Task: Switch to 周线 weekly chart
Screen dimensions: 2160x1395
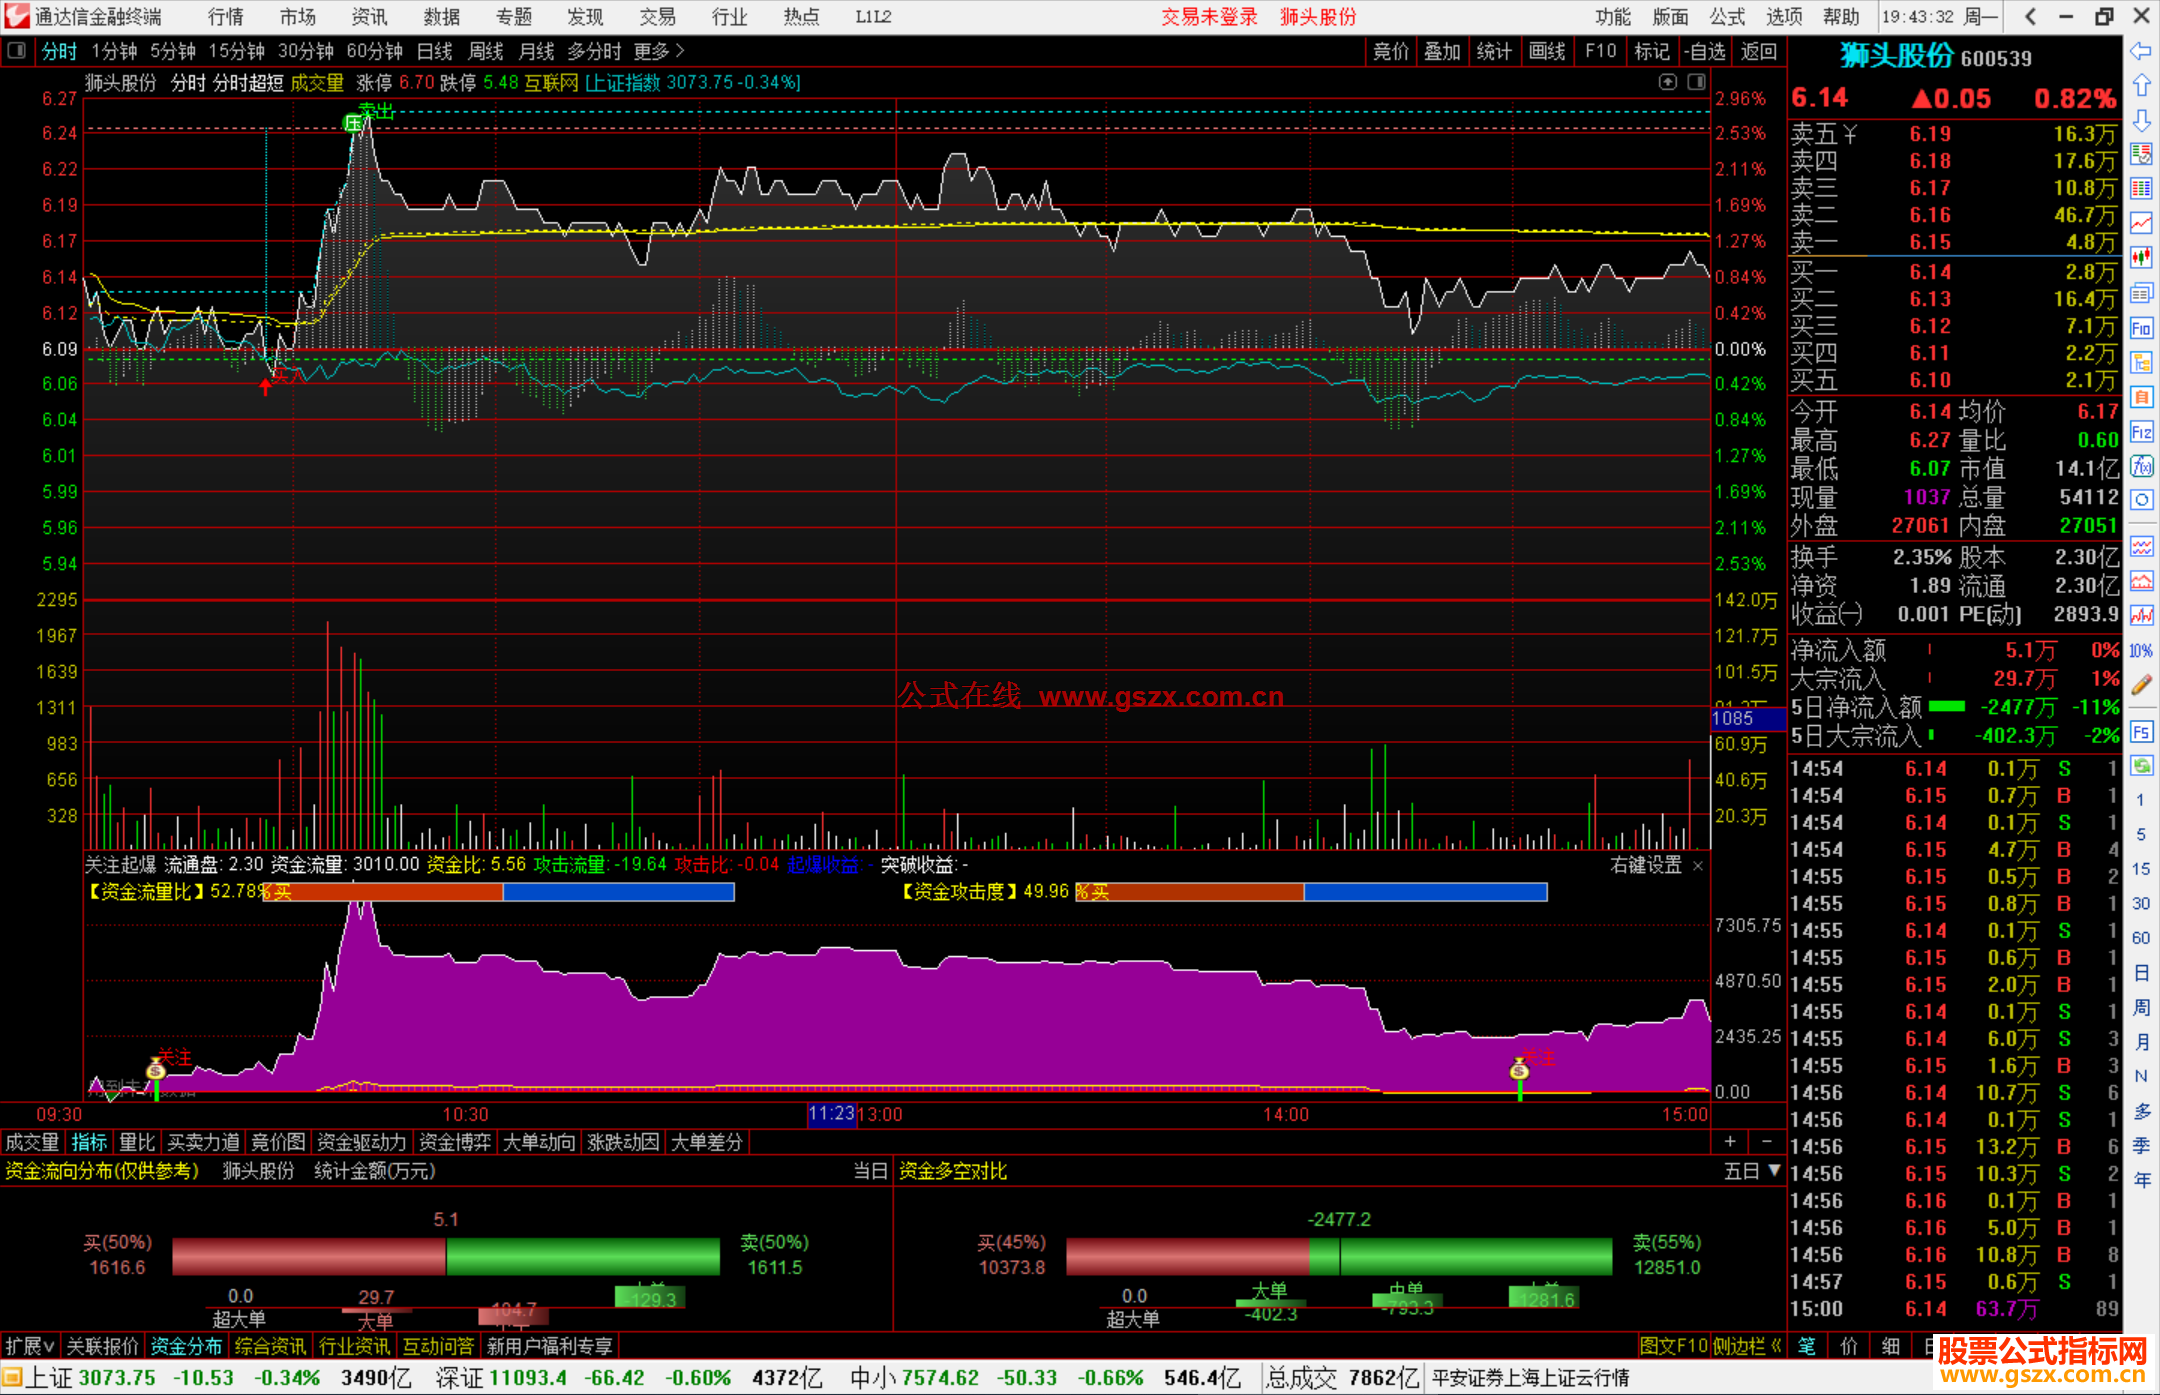Action: click(x=486, y=51)
